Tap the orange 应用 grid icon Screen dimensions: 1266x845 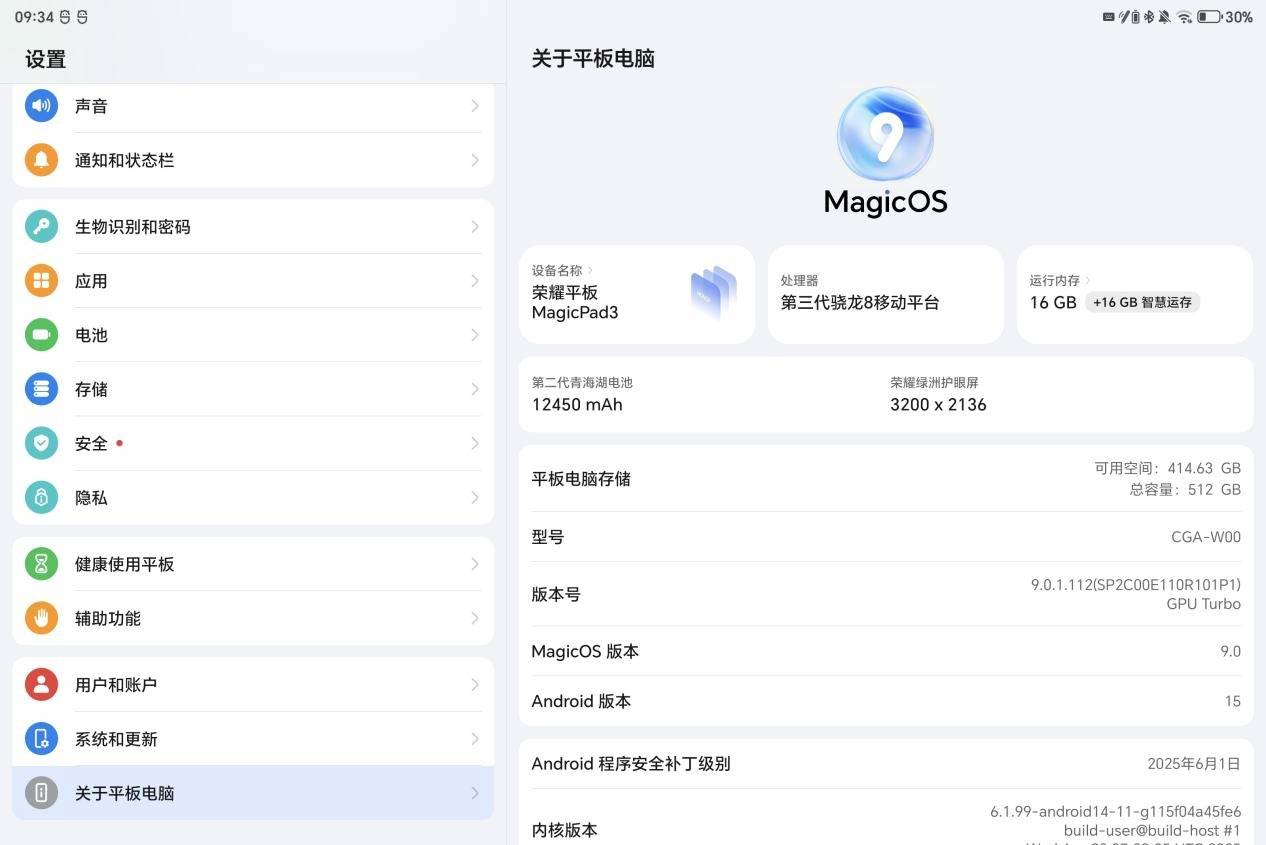pyautogui.click(x=41, y=281)
